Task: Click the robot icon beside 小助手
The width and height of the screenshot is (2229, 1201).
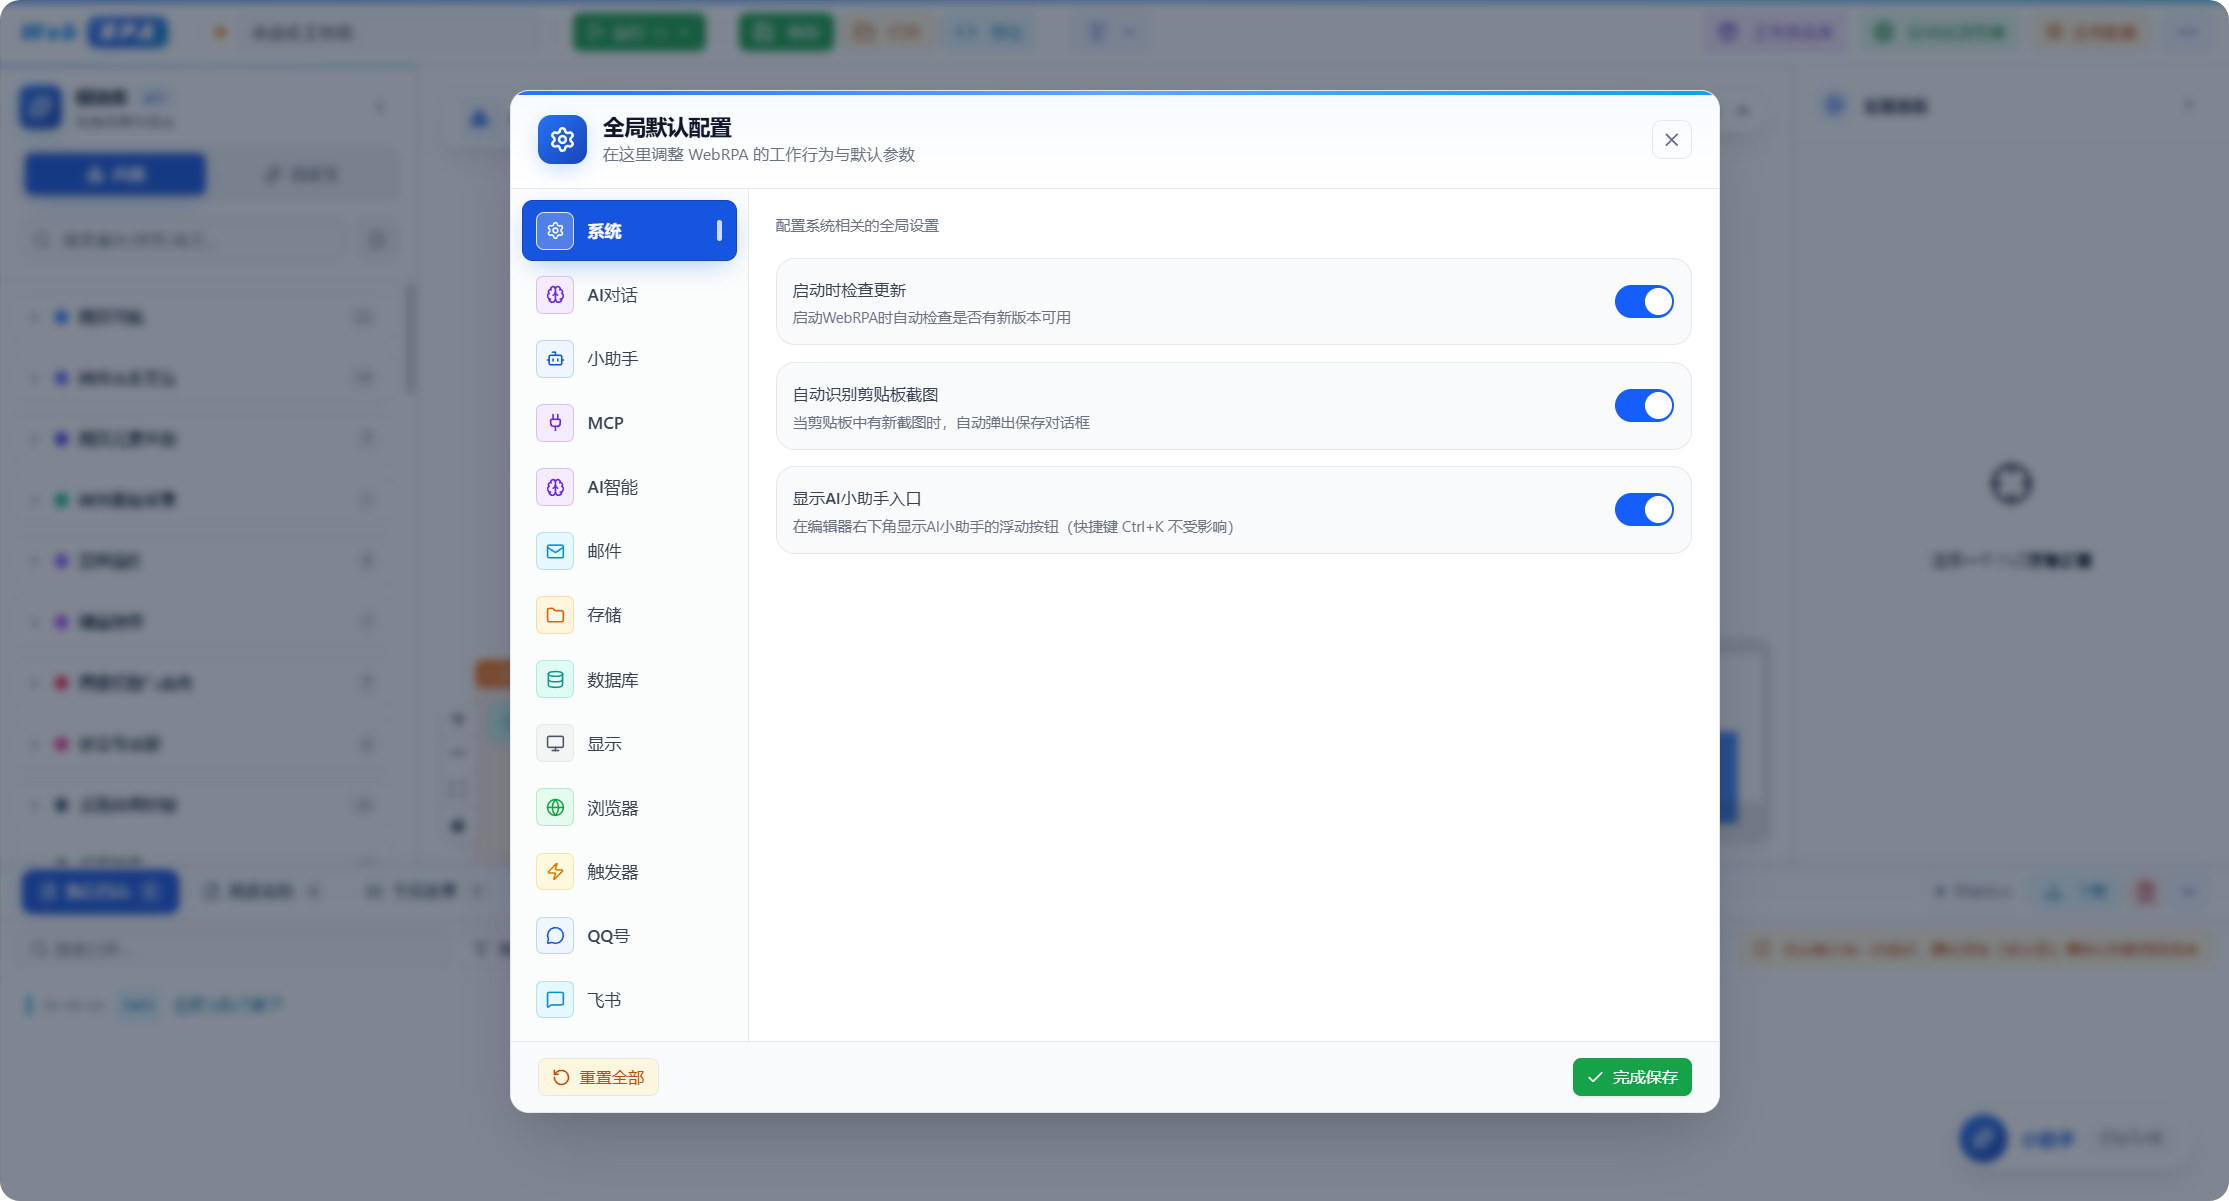Action: (x=555, y=359)
